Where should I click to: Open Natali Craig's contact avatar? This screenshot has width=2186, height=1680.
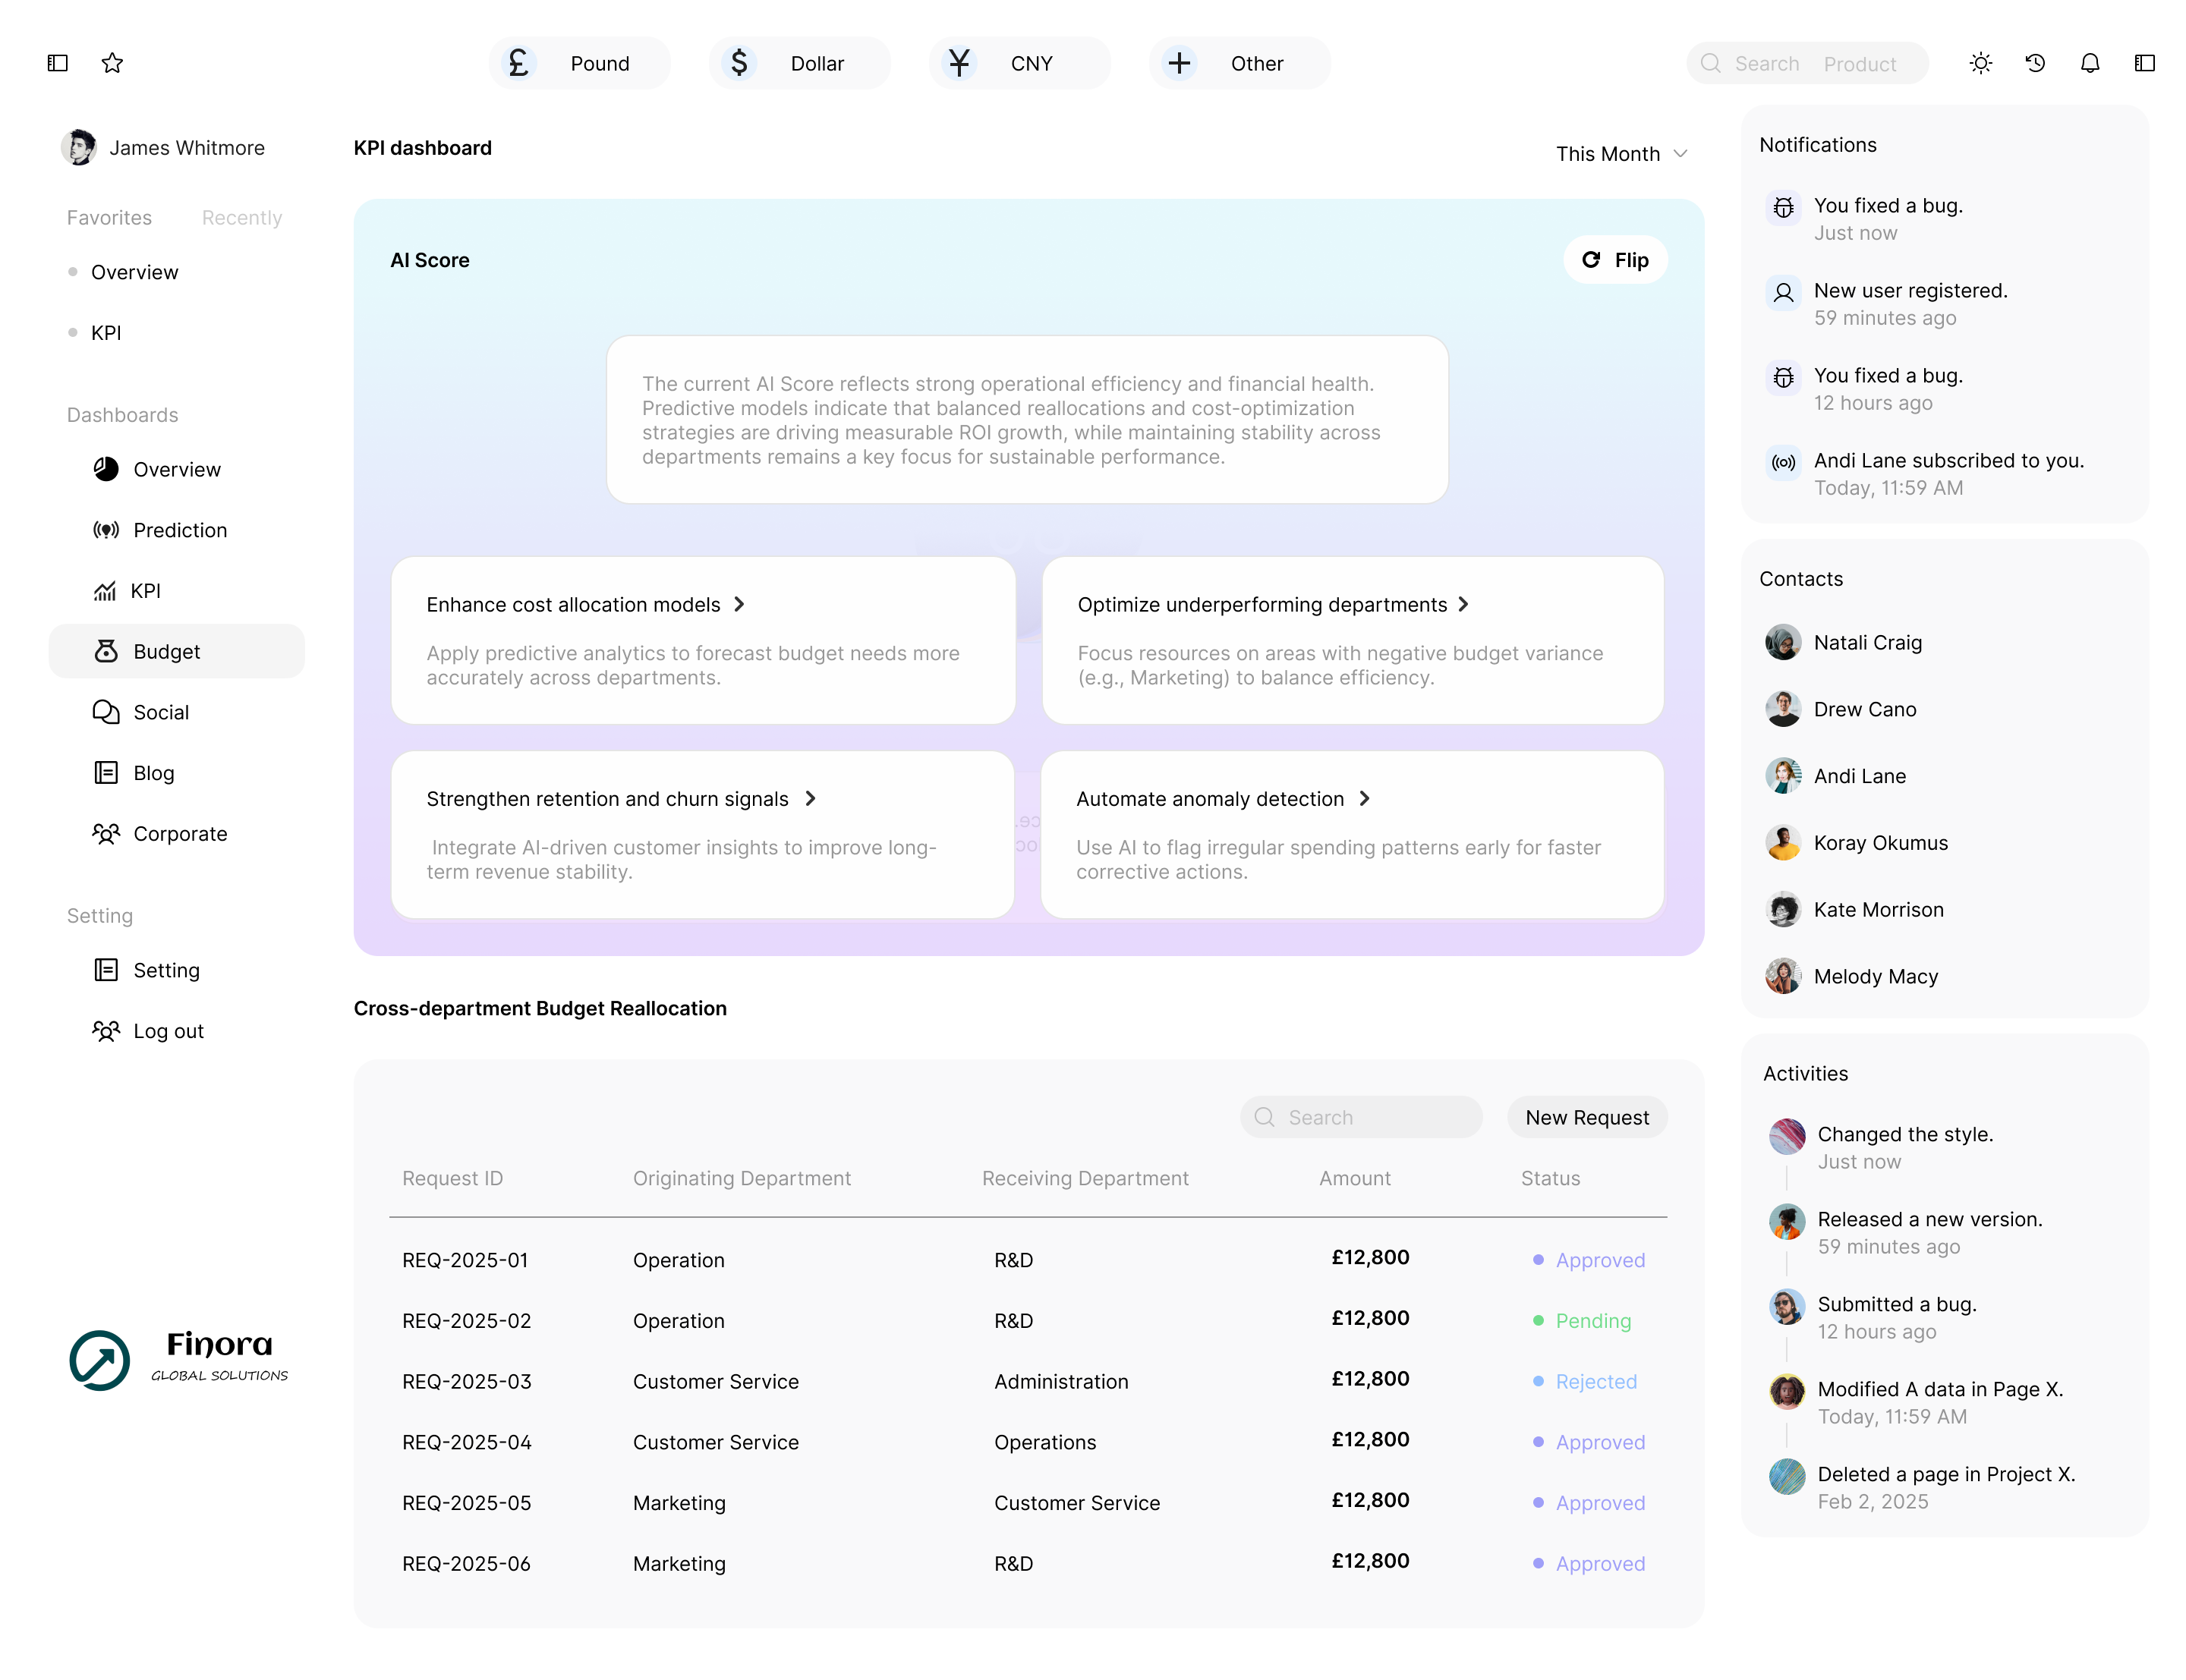(1783, 642)
